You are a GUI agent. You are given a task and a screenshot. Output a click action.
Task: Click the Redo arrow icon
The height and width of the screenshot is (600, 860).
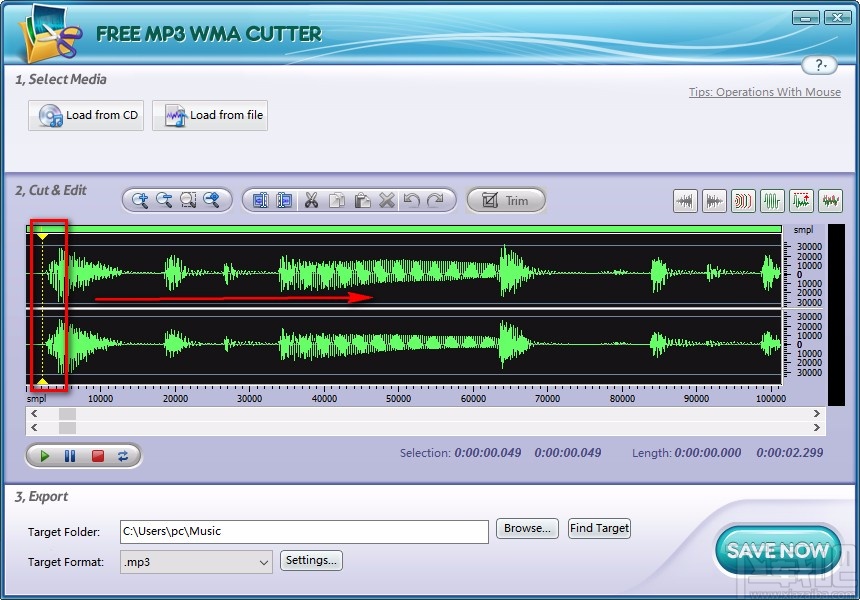(435, 200)
